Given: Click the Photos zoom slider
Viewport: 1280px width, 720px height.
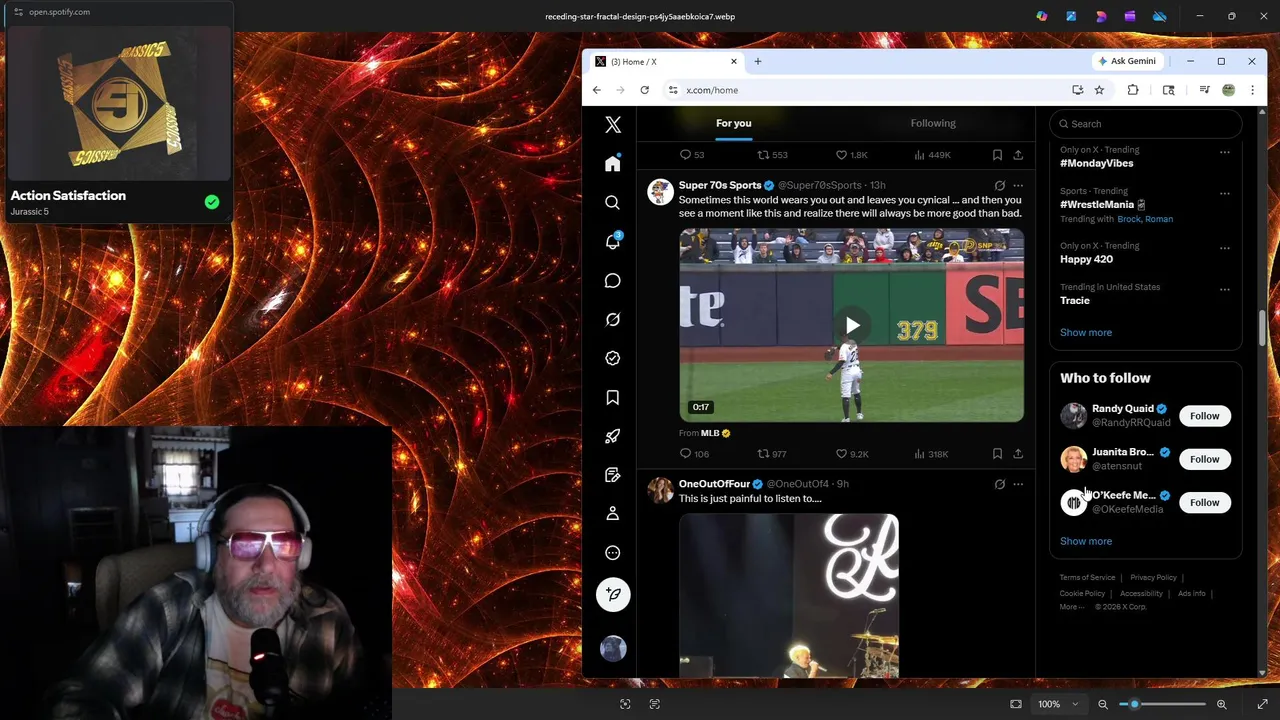Looking at the screenshot, I should (x=1163, y=704).
